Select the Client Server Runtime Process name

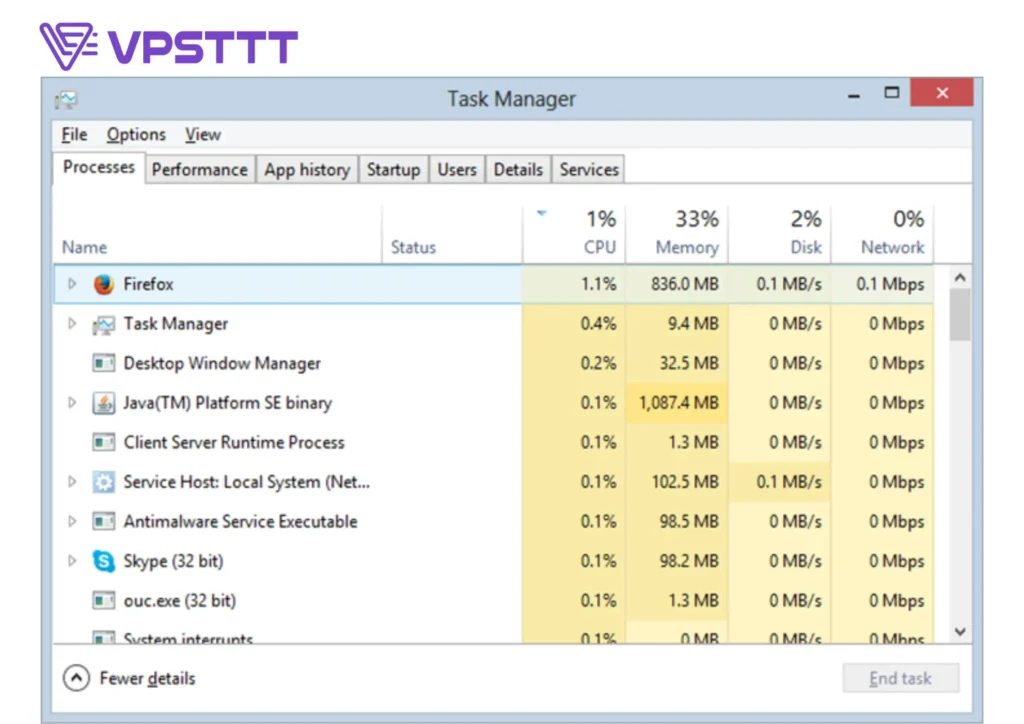pyautogui.click(x=234, y=443)
